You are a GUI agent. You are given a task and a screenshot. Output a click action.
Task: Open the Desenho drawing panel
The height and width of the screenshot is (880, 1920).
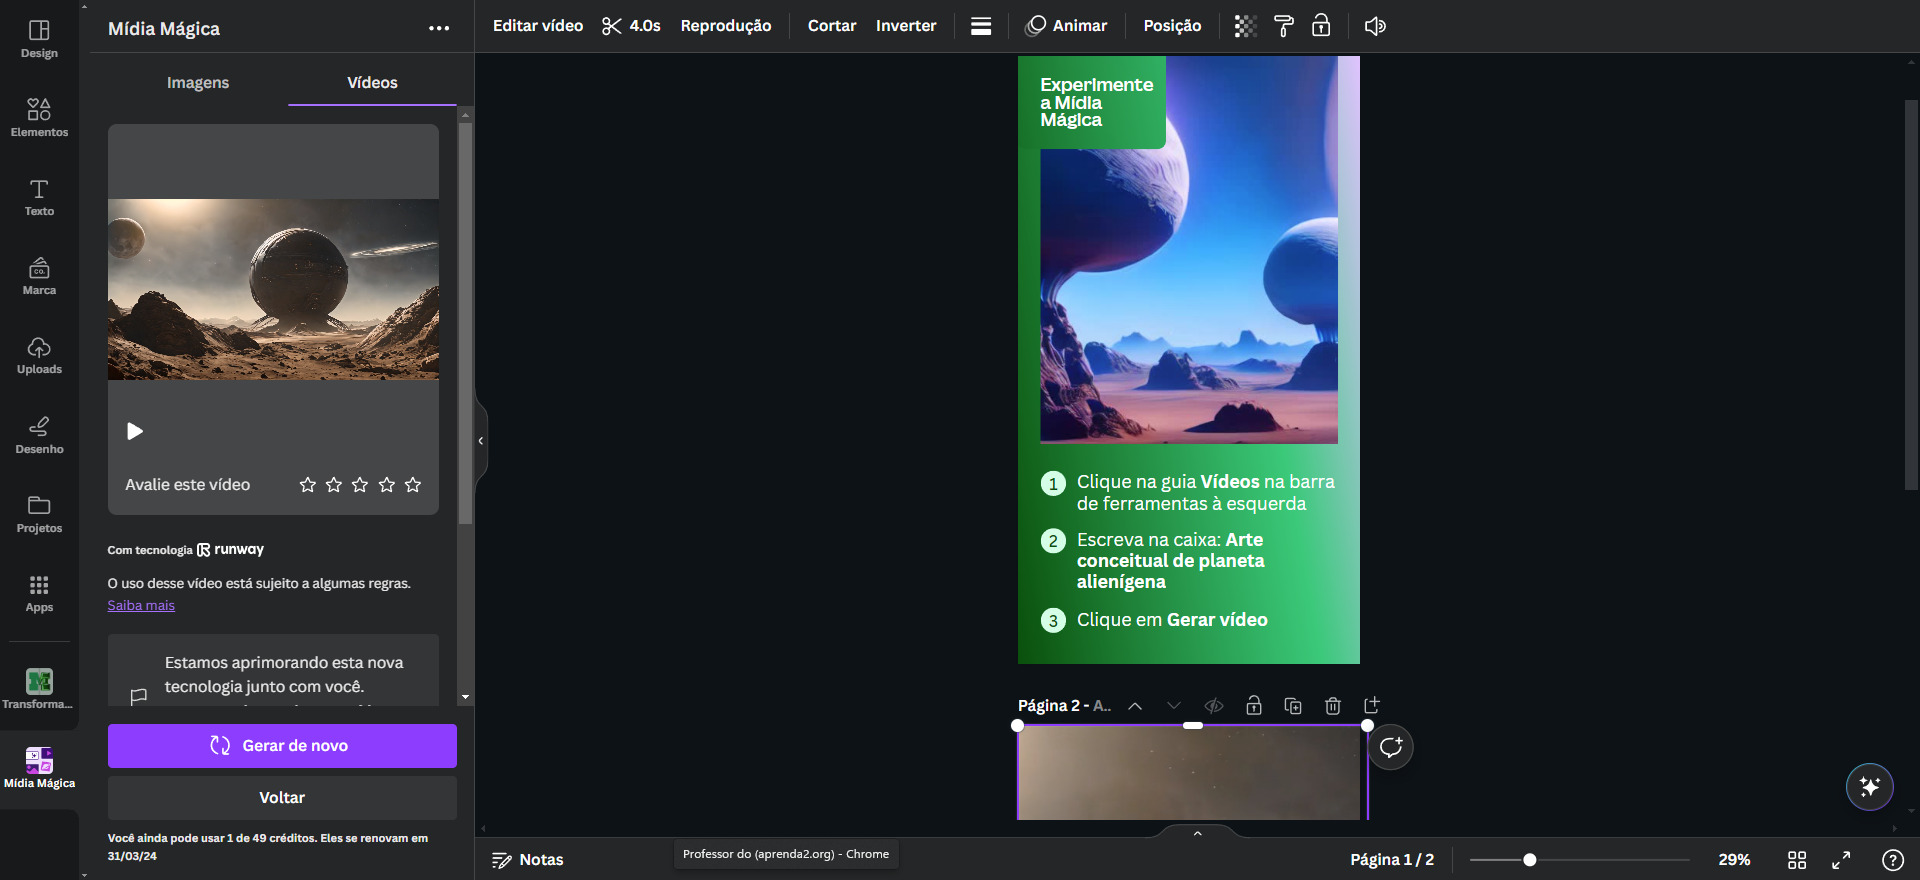coord(39,435)
